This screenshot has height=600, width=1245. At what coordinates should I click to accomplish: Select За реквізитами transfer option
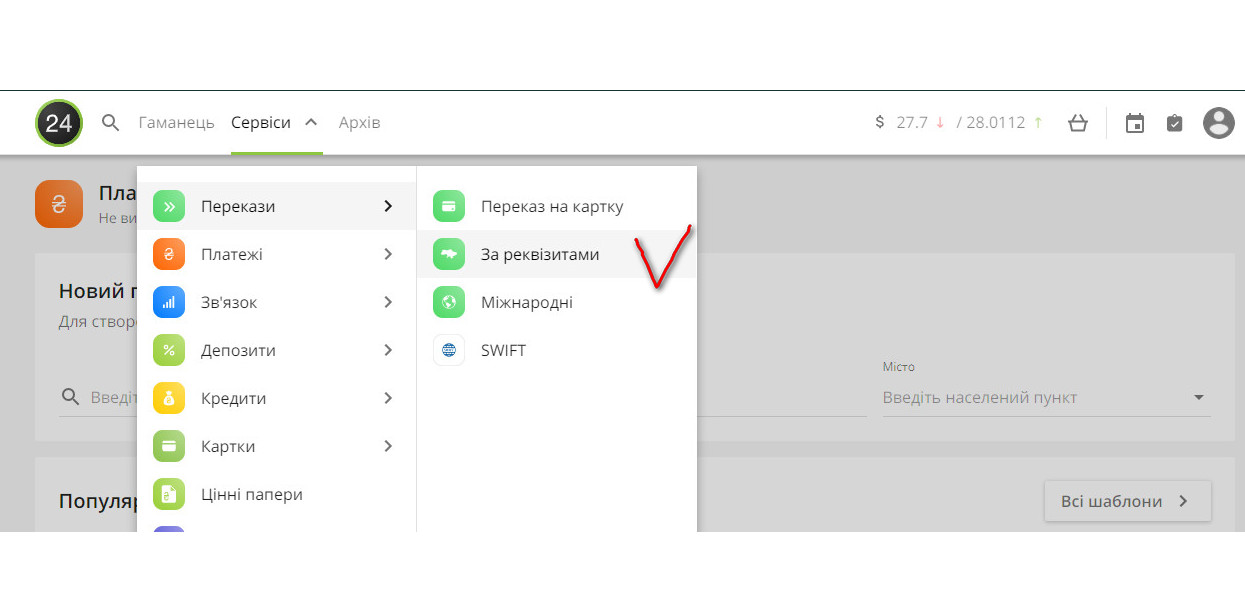(540, 254)
